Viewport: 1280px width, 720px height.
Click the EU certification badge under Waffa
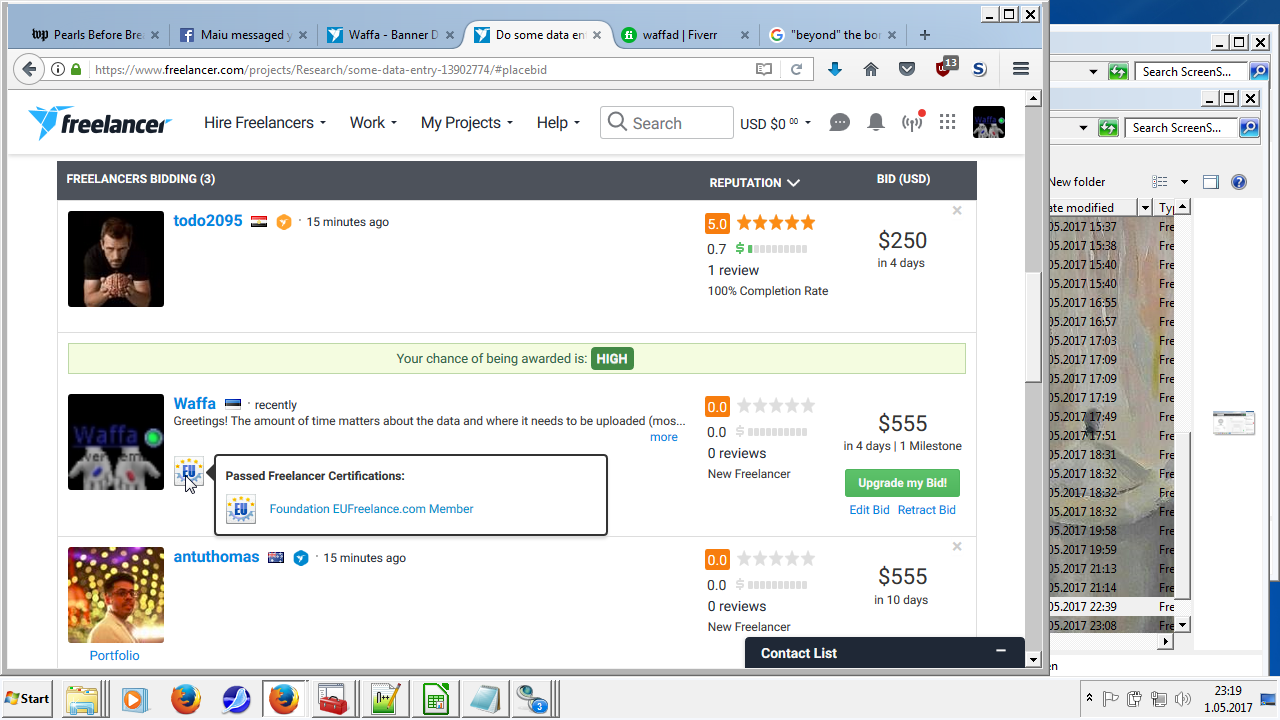coord(188,472)
